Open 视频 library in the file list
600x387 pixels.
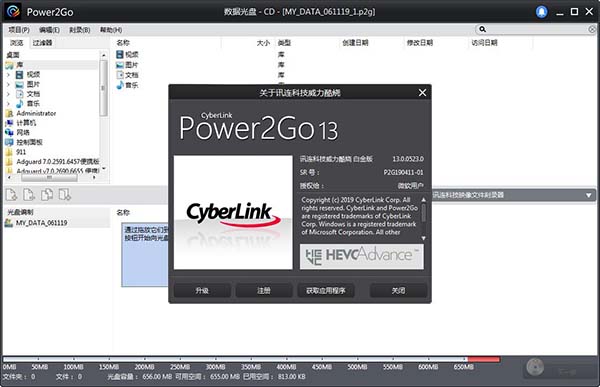click(127, 55)
